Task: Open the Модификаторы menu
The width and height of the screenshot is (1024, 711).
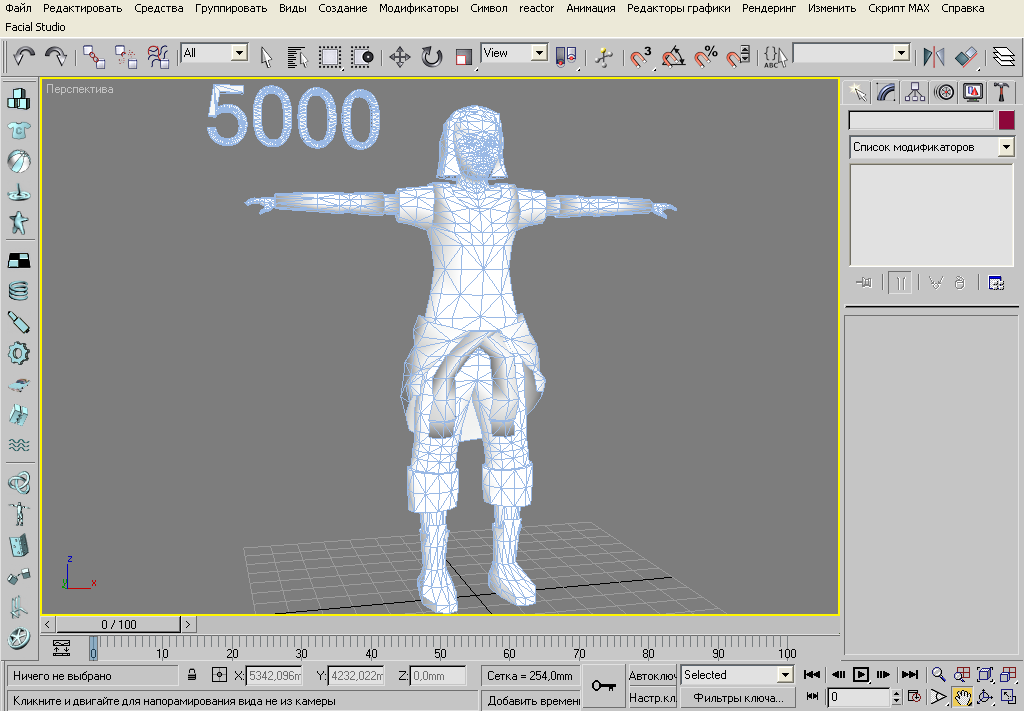Action: pos(418,8)
